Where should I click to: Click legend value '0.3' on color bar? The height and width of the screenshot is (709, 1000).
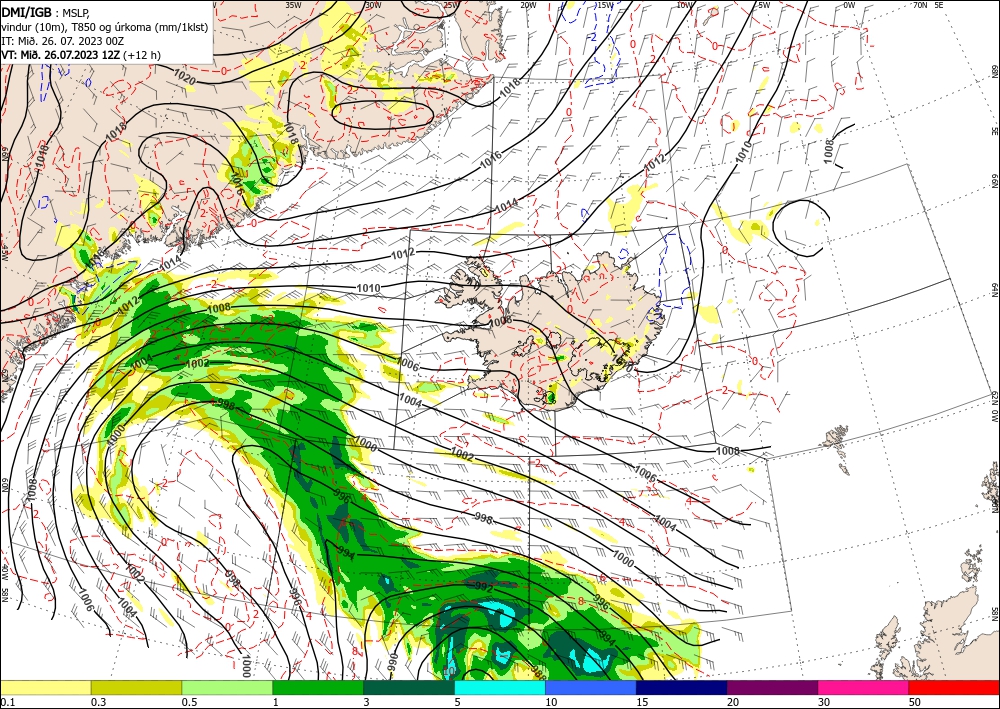tap(98, 702)
